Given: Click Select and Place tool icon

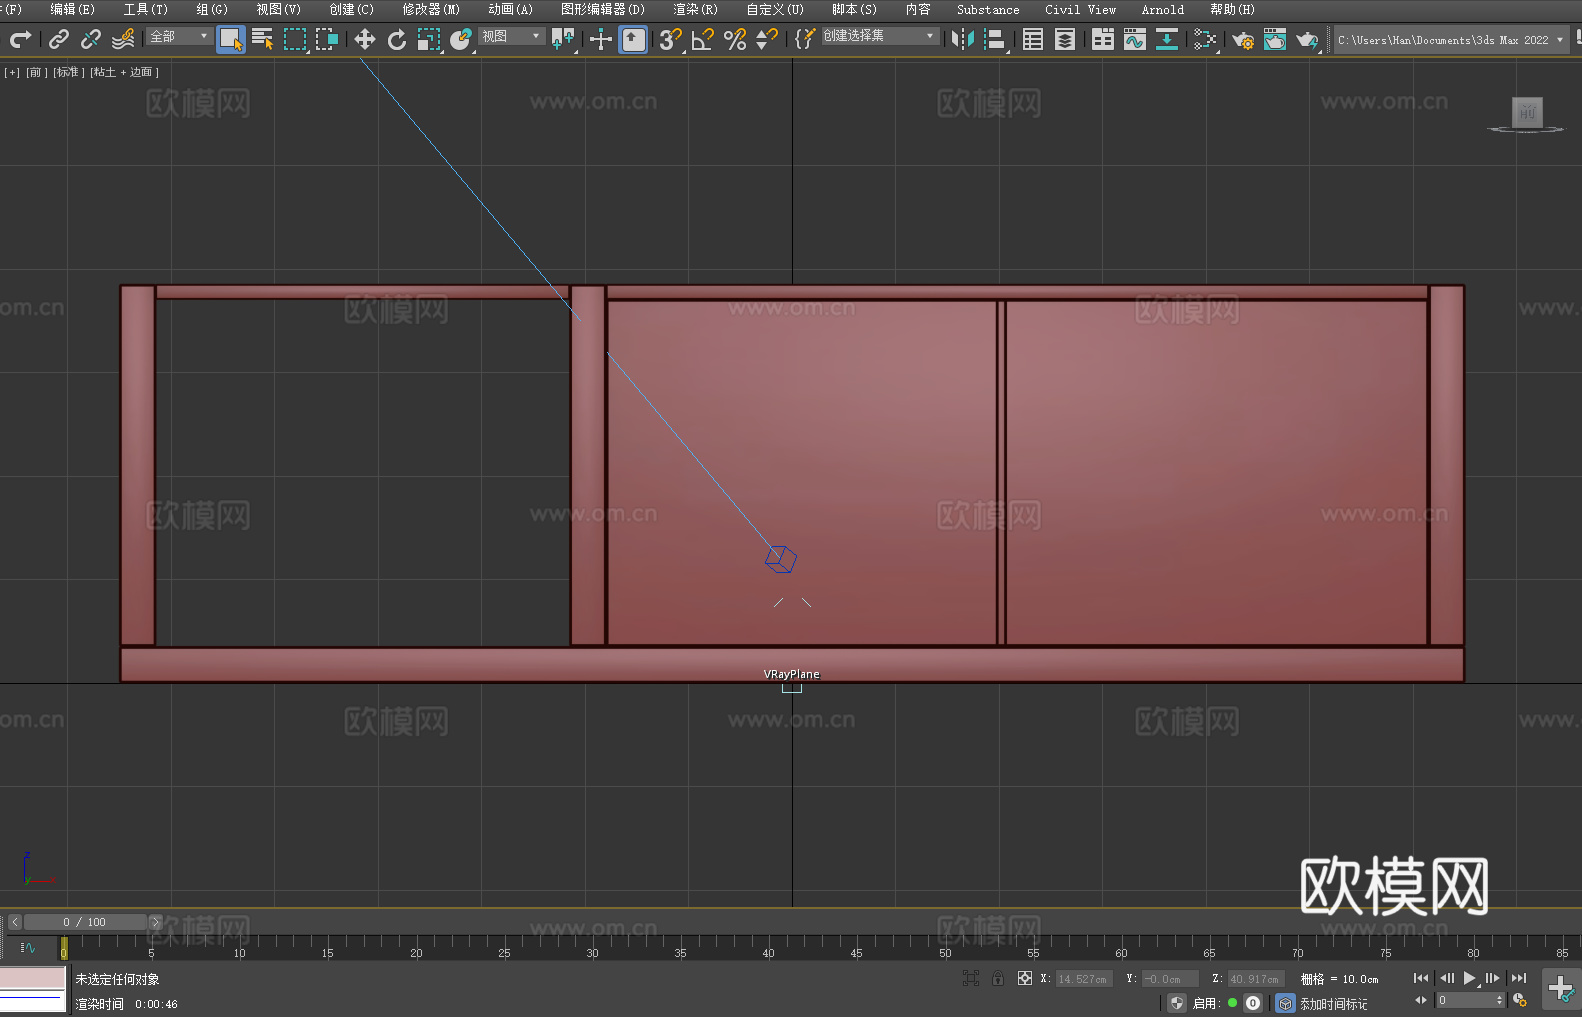Looking at the screenshot, I should (461, 39).
